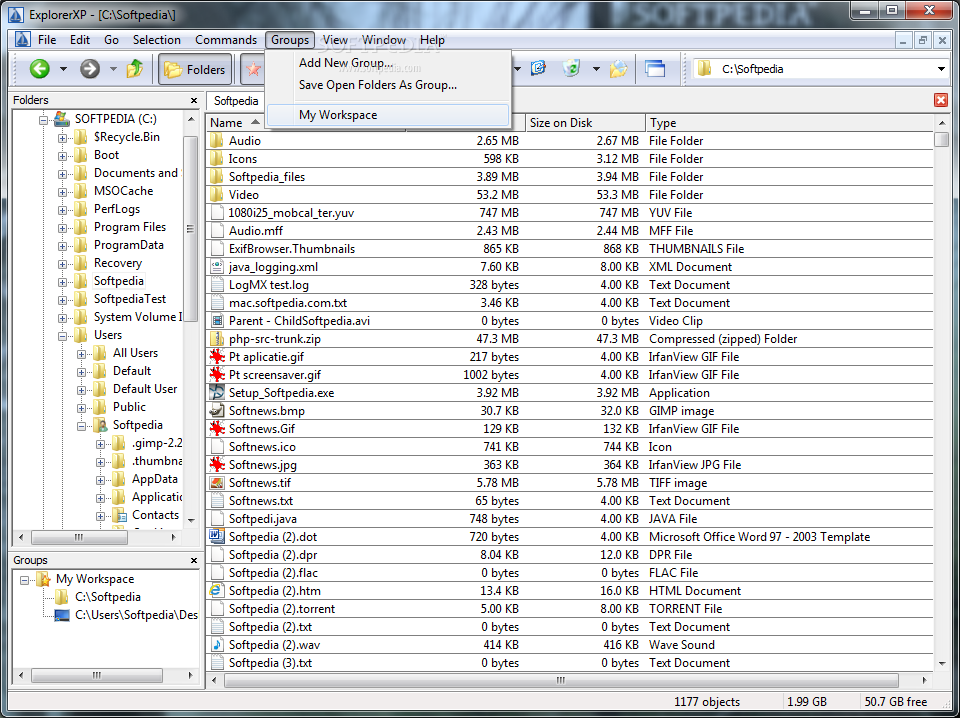Select the SoftpediaTest folder in tree
The image size is (960, 718).
[130, 299]
